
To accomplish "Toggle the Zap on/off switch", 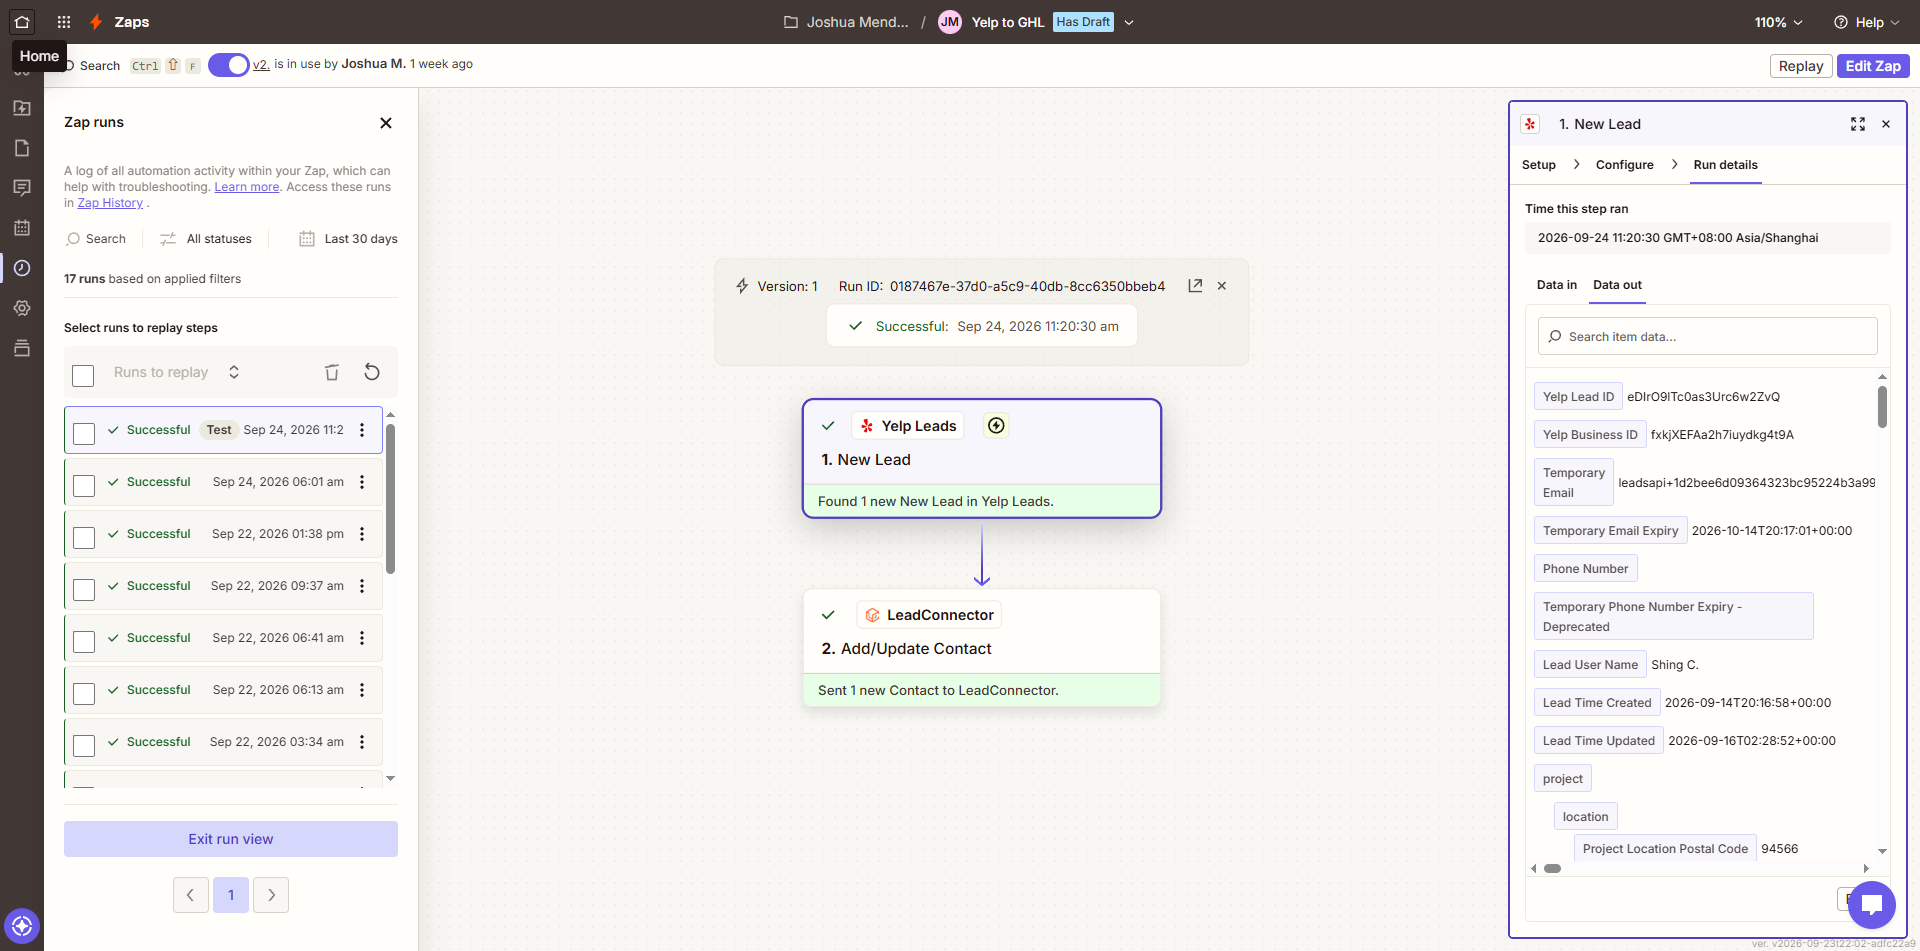I will coord(229,65).
